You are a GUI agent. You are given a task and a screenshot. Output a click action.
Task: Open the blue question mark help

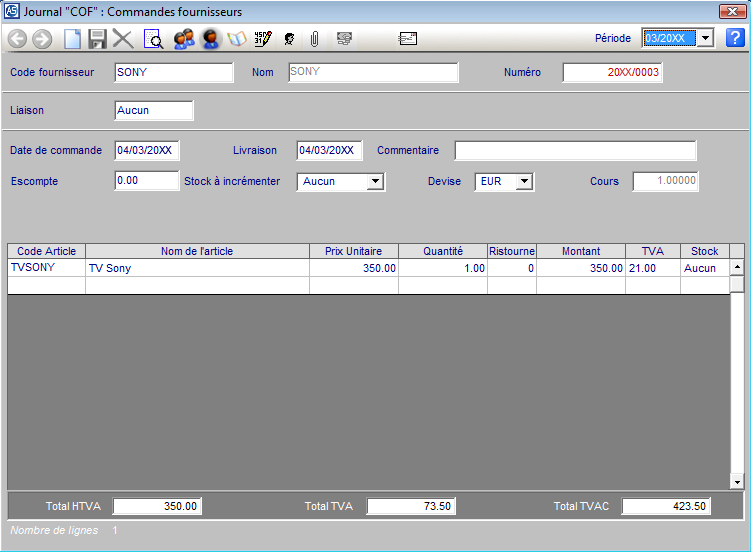coord(735,38)
